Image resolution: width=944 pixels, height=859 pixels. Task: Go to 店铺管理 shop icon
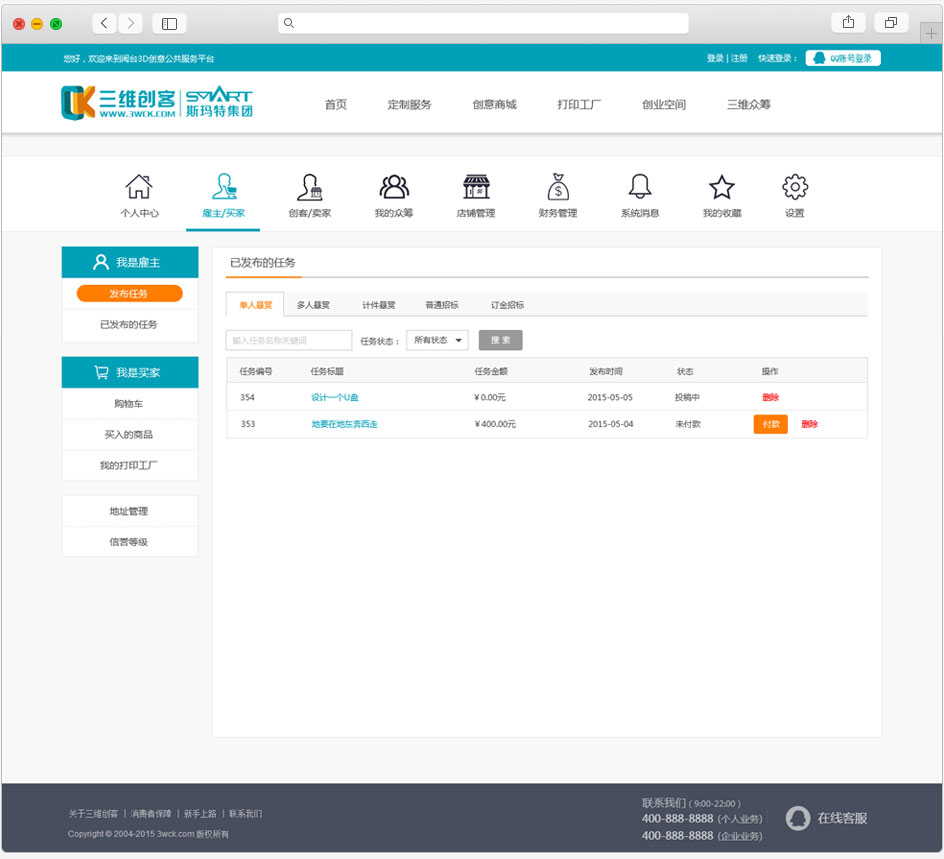(x=476, y=188)
